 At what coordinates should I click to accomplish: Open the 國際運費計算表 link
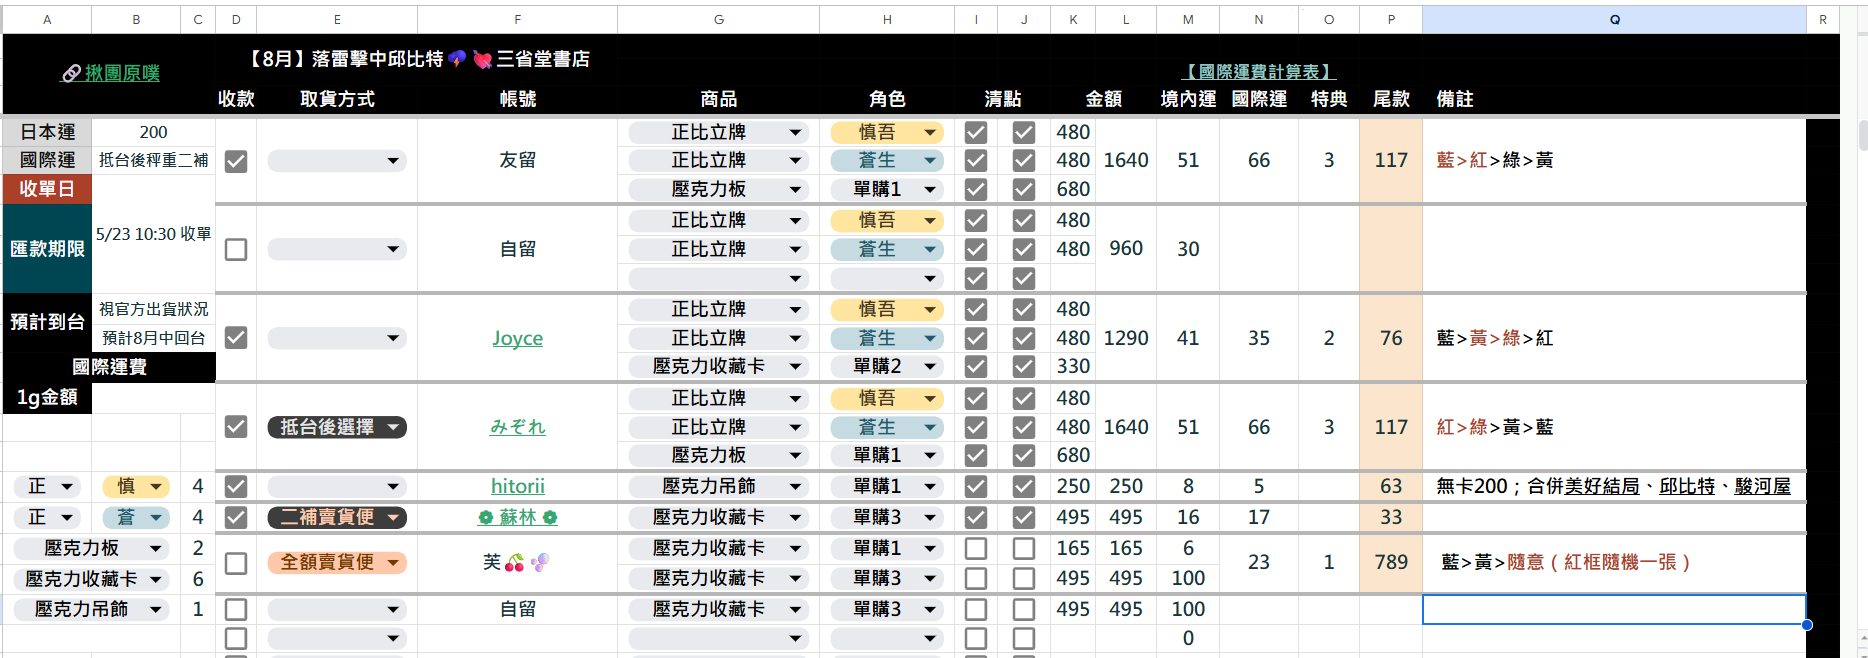point(1258,72)
